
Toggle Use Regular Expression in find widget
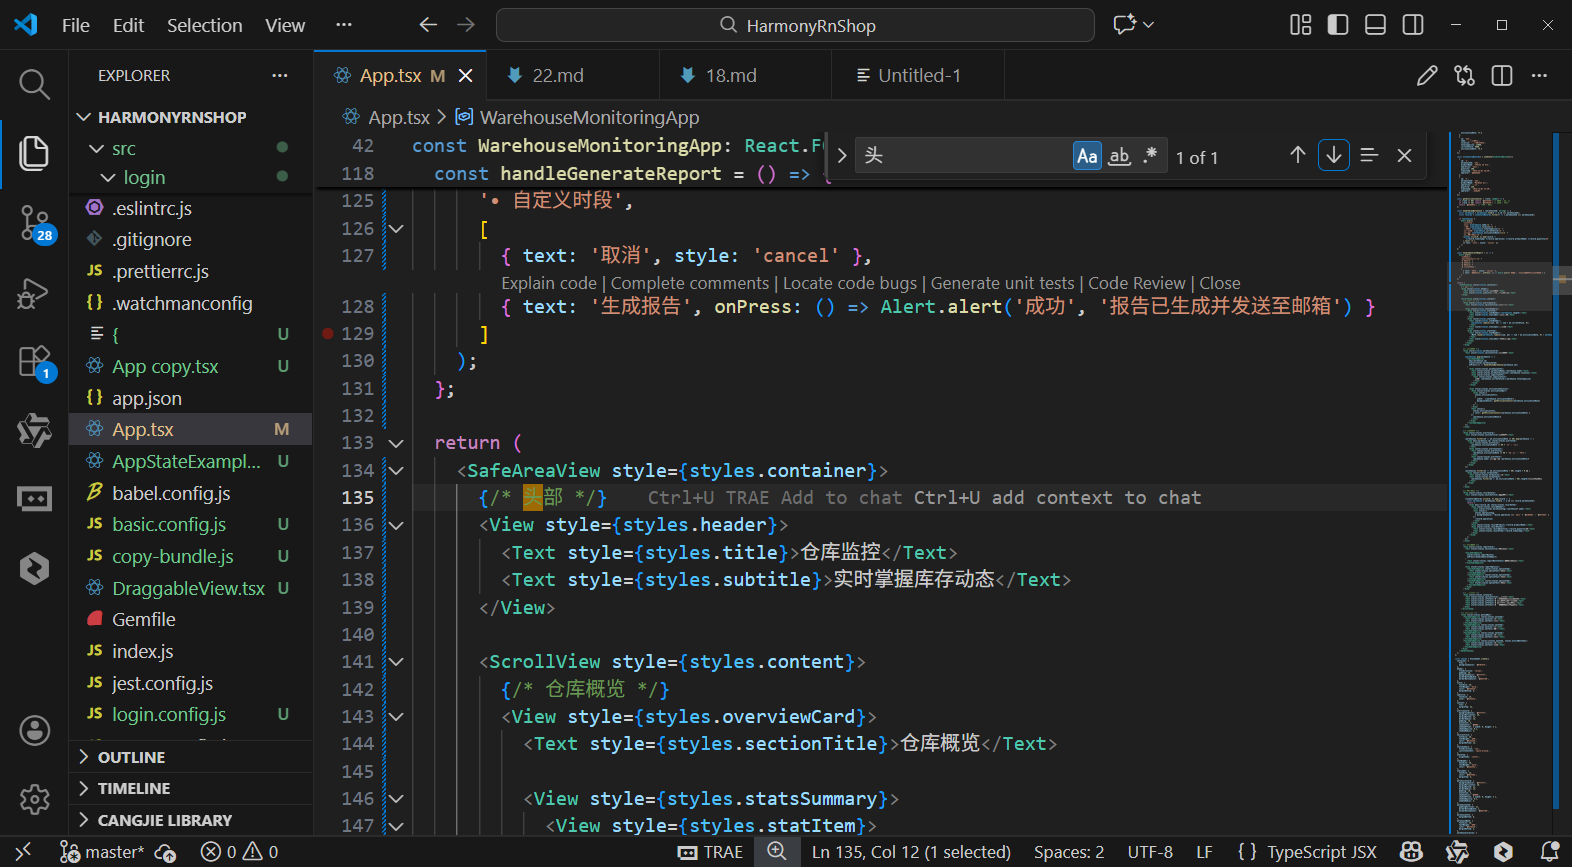click(x=1150, y=156)
